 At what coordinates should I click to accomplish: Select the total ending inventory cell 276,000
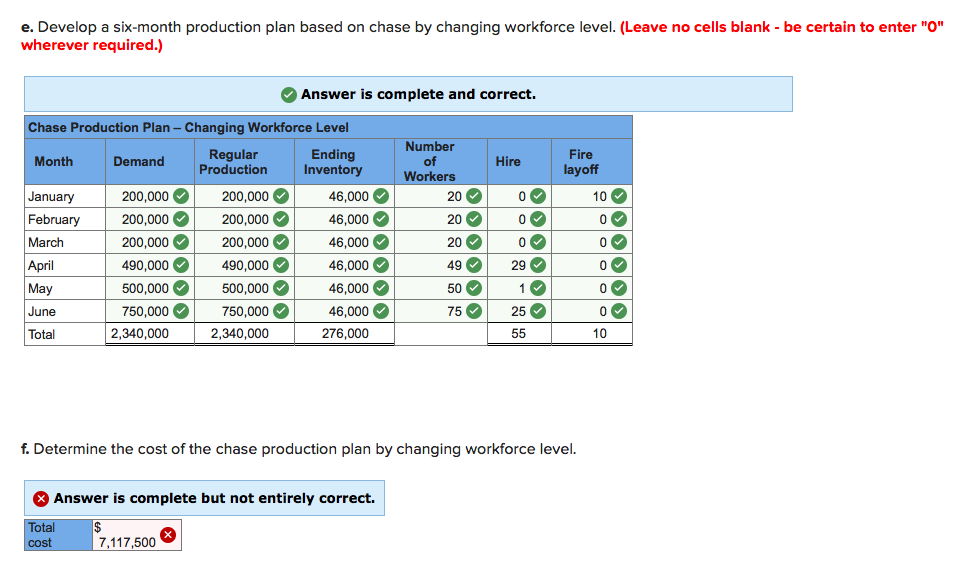(x=345, y=334)
